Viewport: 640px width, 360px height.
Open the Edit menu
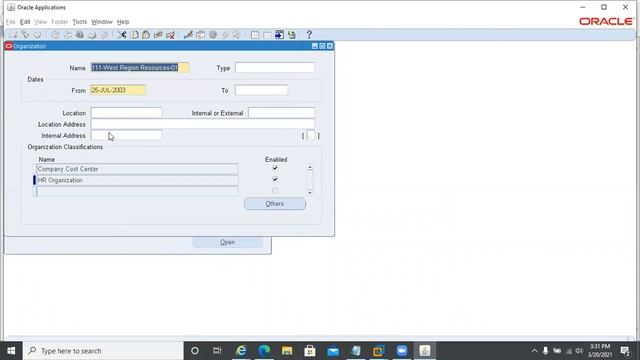[x=25, y=22]
